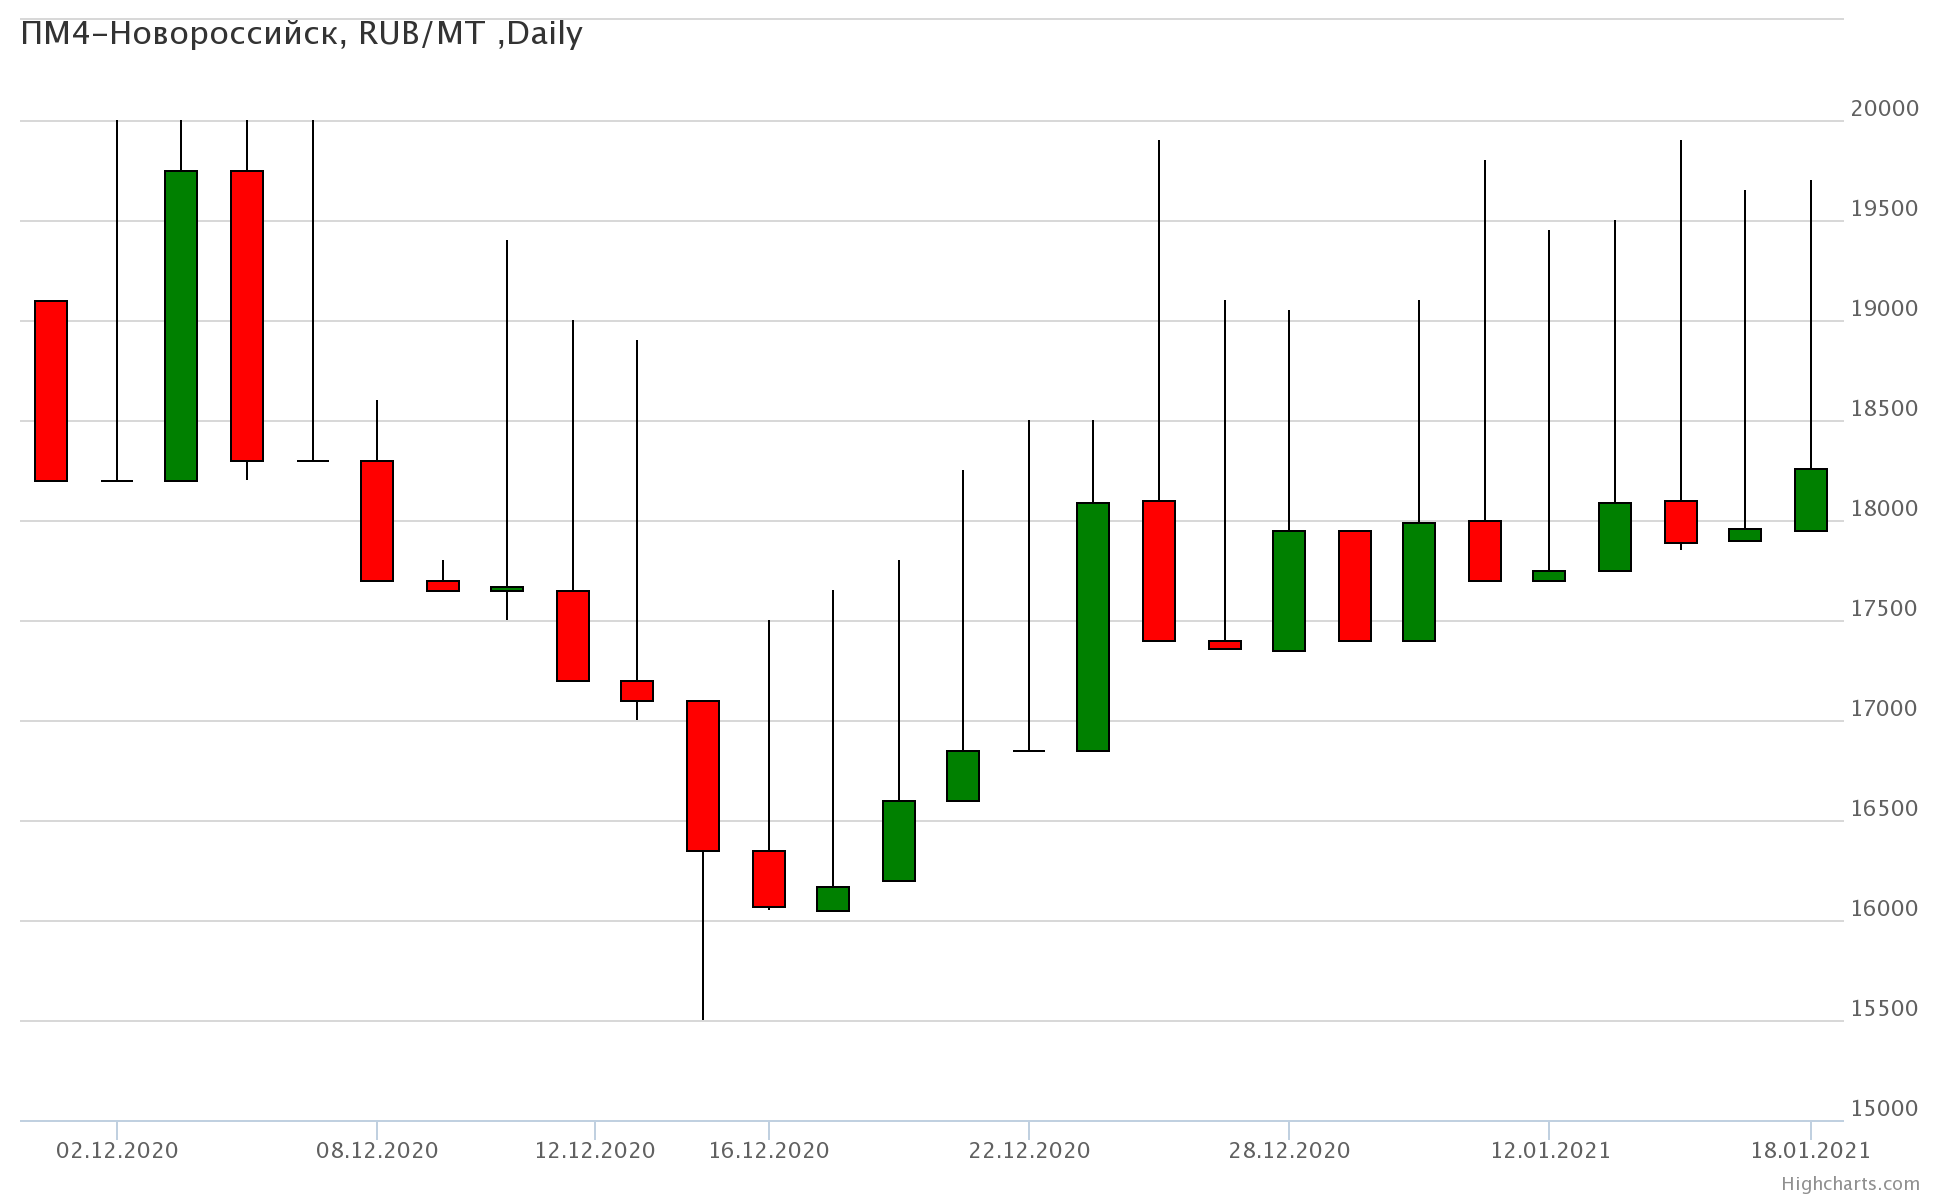The width and height of the screenshot is (1940, 1200).
Task: Click the tall green candle after 02.12.2020
Action: (181, 326)
